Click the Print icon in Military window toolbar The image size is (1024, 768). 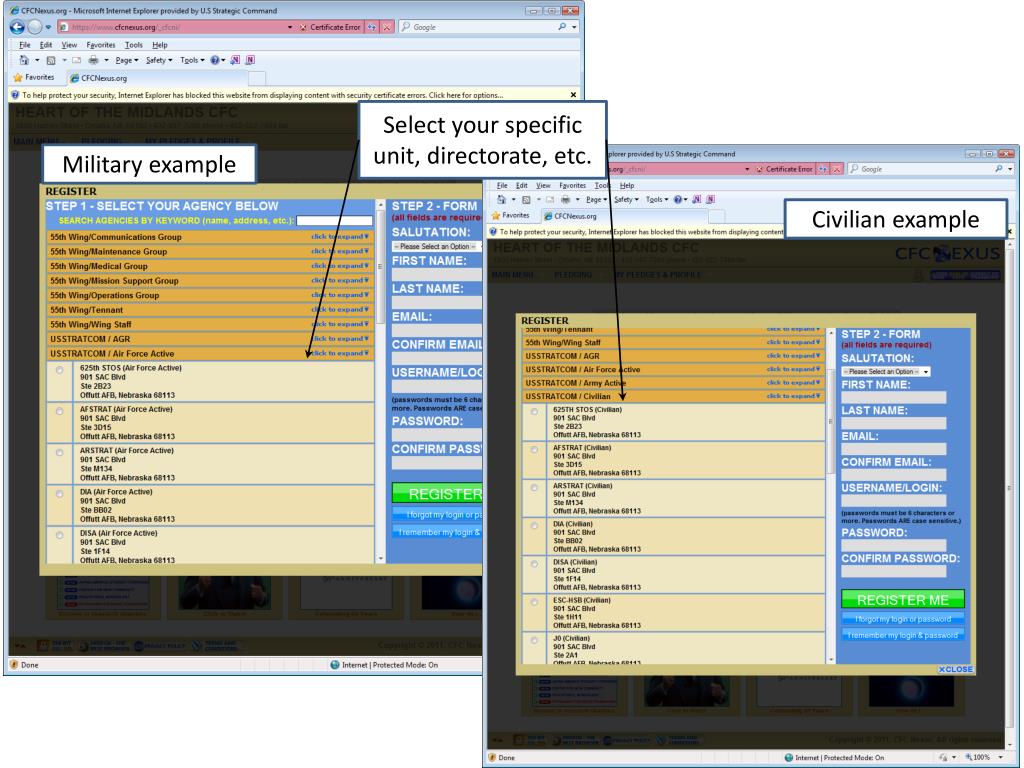93,60
